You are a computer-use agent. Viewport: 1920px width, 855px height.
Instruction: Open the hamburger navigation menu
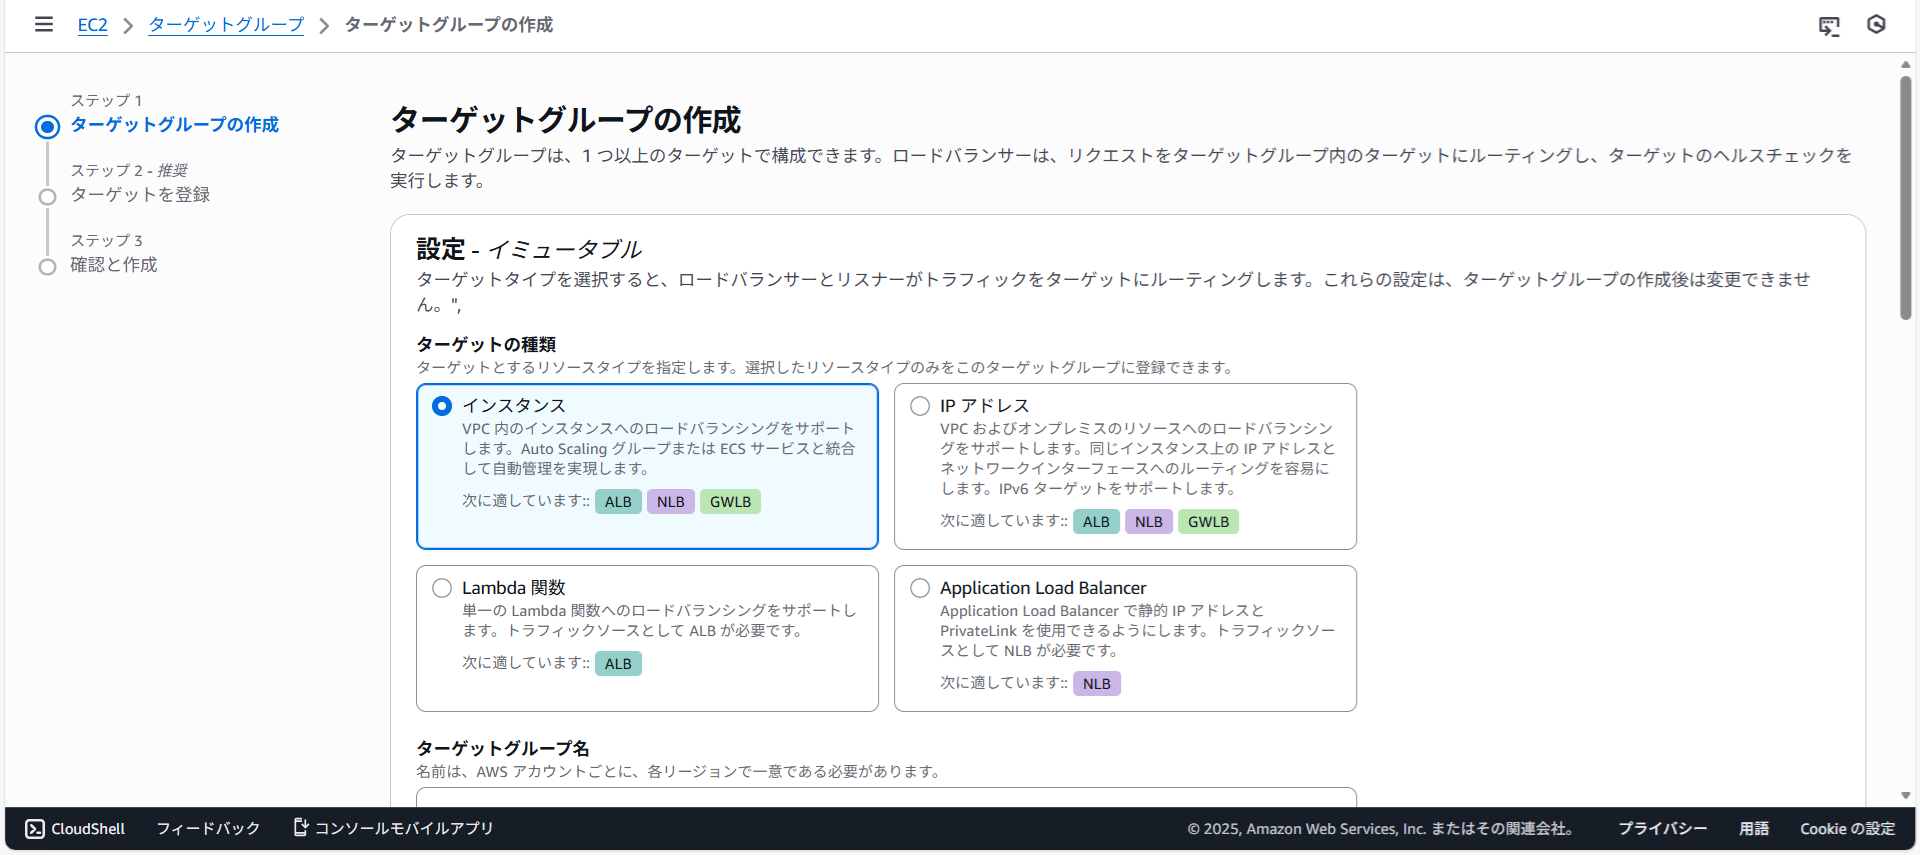point(44,24)
